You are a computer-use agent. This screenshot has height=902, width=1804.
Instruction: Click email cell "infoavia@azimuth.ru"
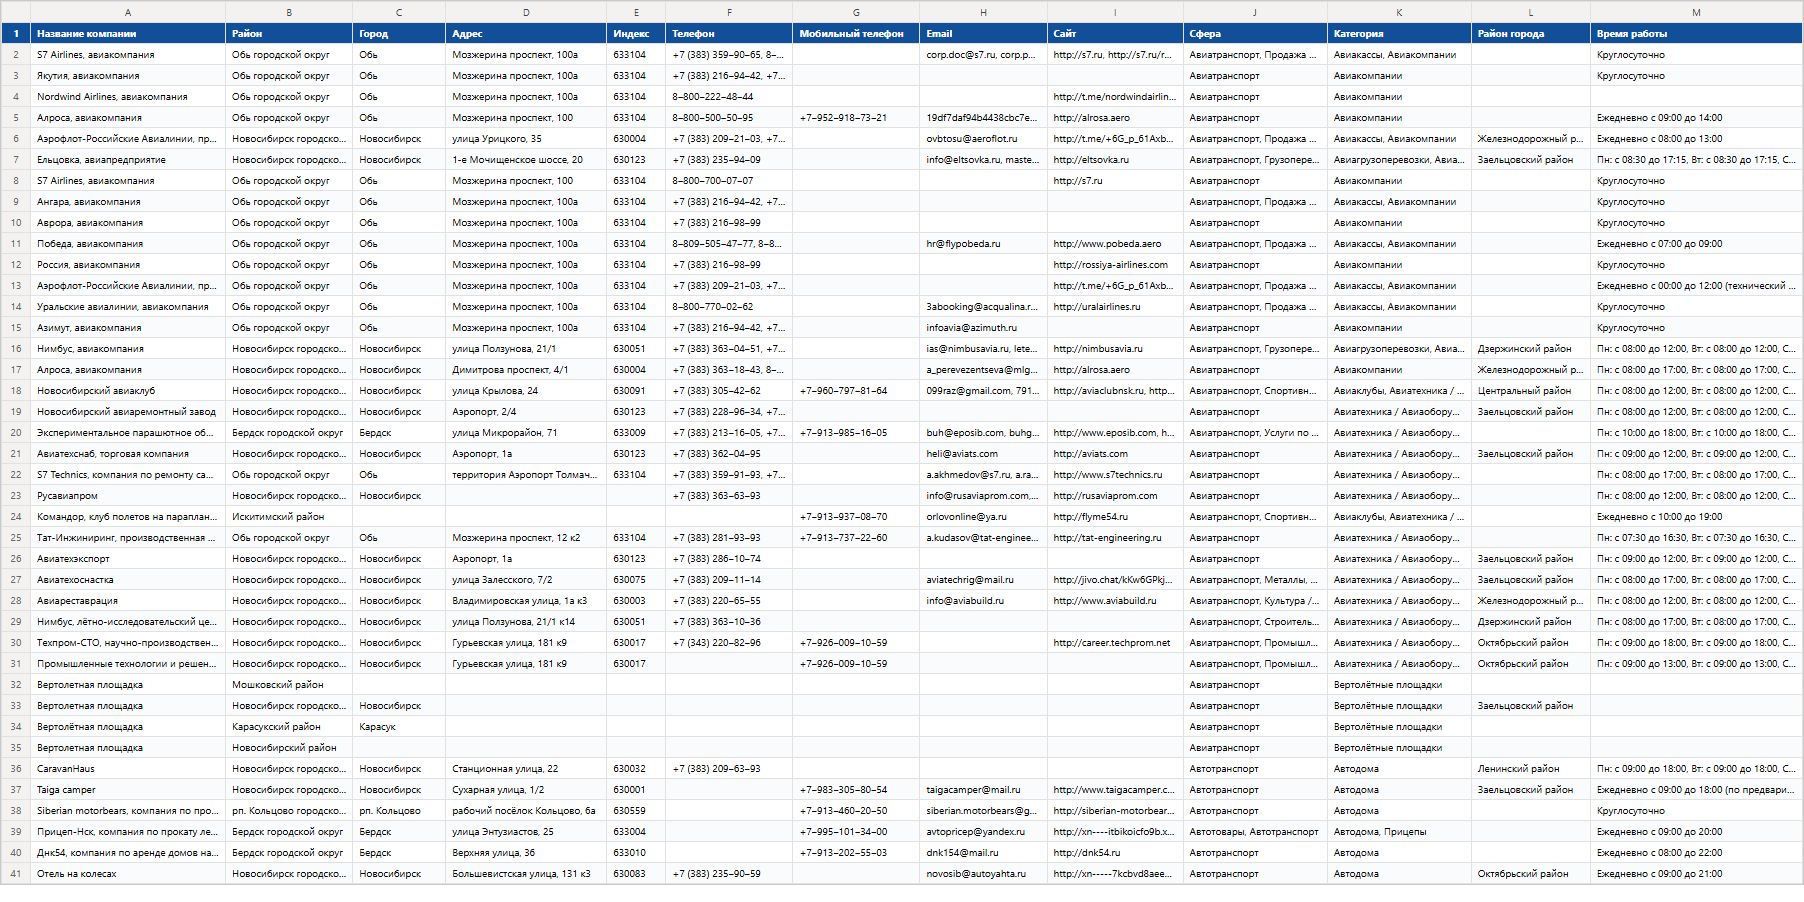click(x=983, y=328)
